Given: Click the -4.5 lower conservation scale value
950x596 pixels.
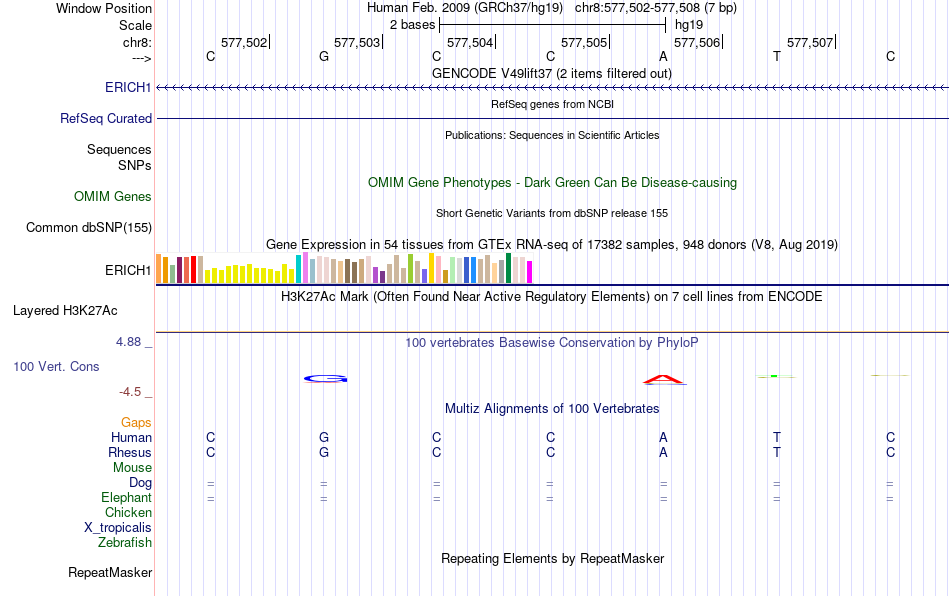Looking at the screenshot, I should 130,392.
